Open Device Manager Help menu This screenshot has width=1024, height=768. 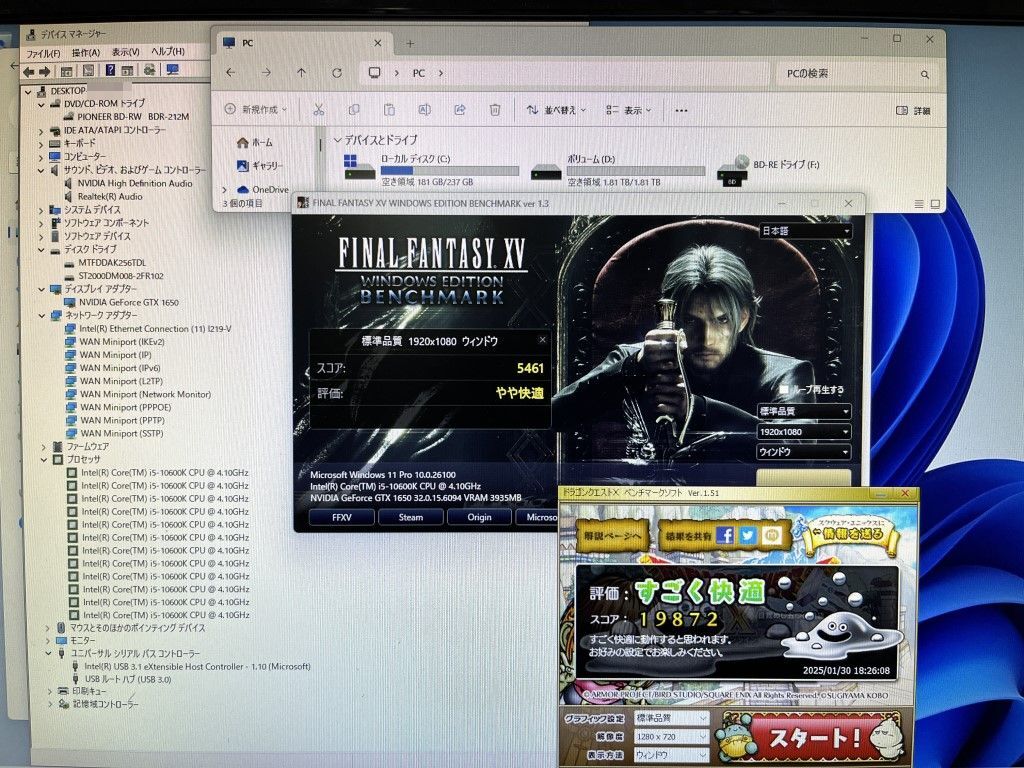(x=168, y=51)
